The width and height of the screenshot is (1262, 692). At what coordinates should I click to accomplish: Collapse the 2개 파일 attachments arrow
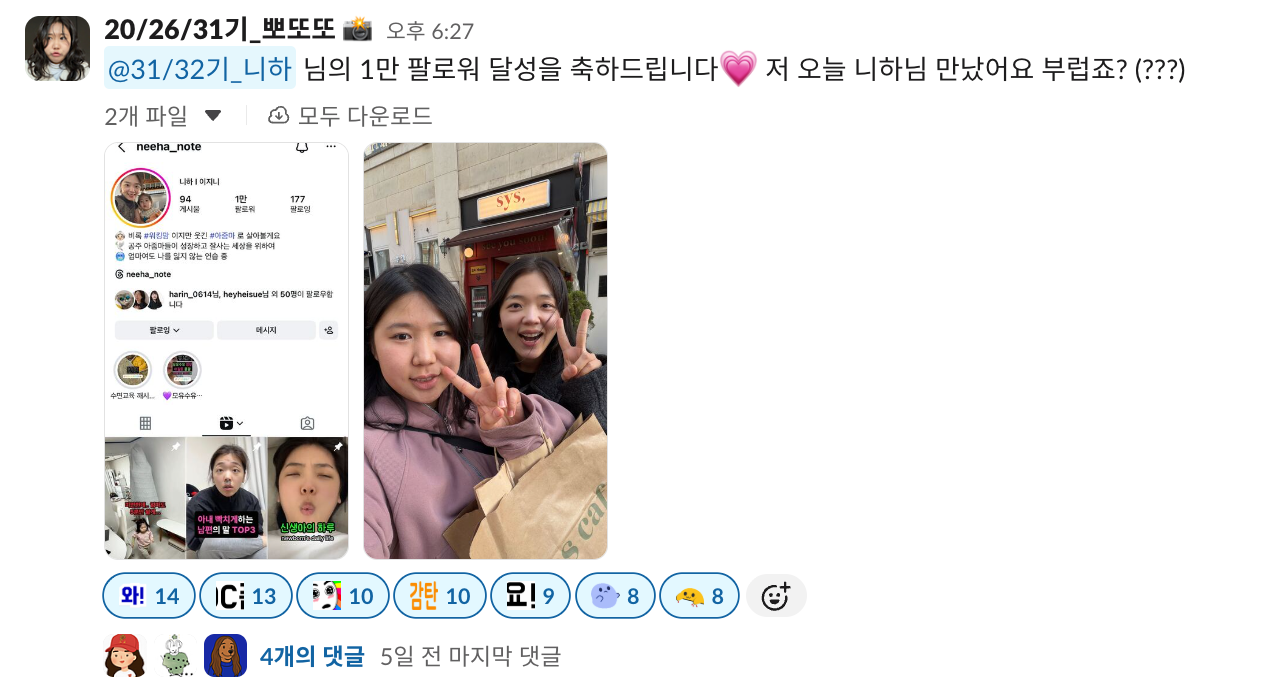coord(213,116)
